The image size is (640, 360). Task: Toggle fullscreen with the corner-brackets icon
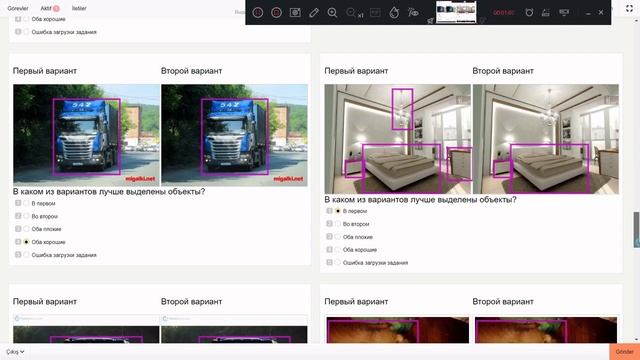coord(629,8)
